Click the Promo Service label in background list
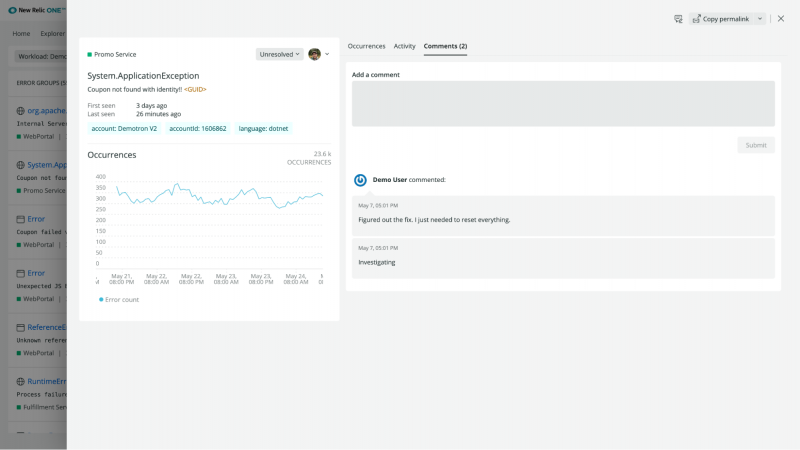This screenshot has width=800, height=450. tap(44, 190)
